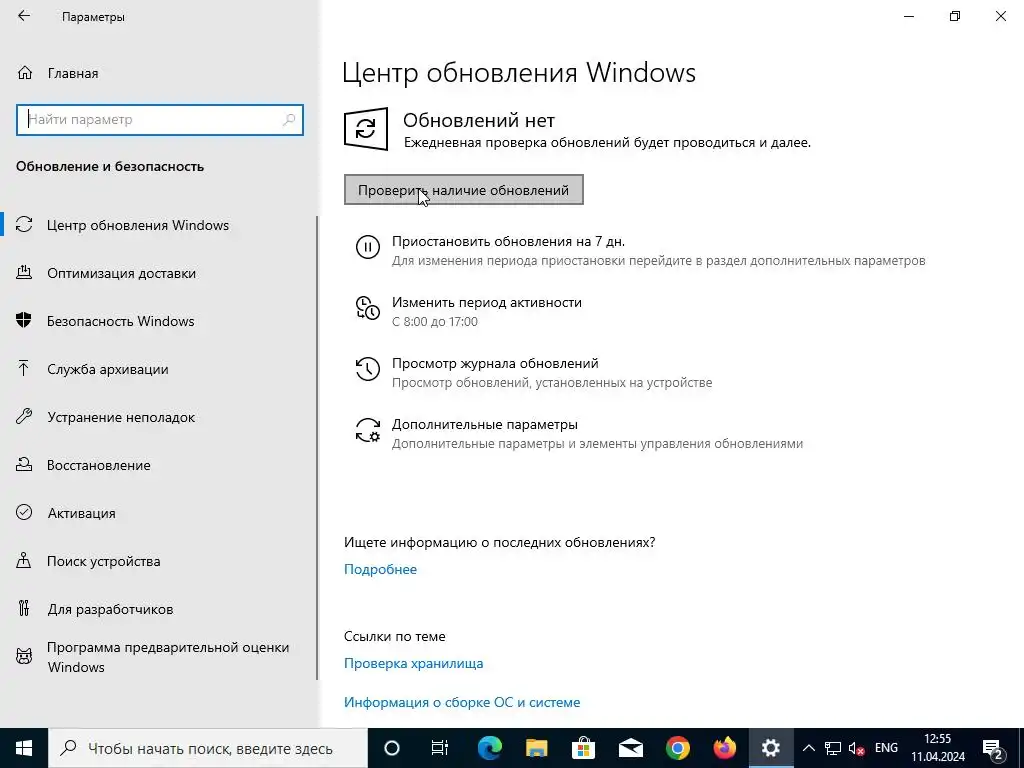The width and height of the screenshot is (1024, 768).
Task: Click the magnifier icon in the search field
Action: 289,120
